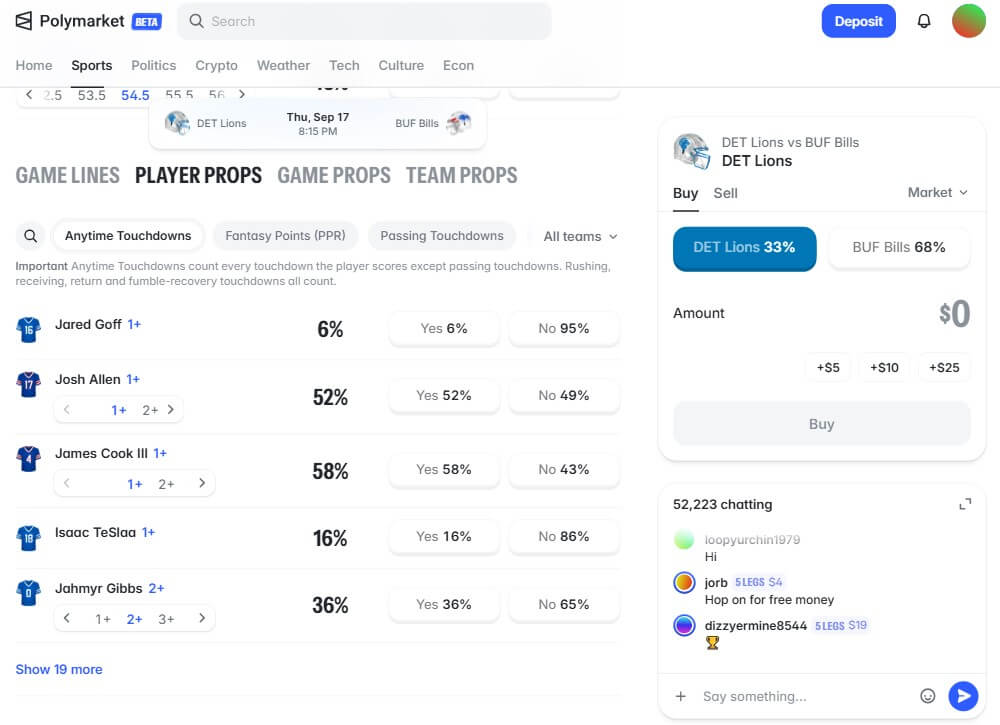Viewport: 1000px width, 725px height.
Task: Click Josh Allen's jersey icon
Action: (x=29, y=384)
